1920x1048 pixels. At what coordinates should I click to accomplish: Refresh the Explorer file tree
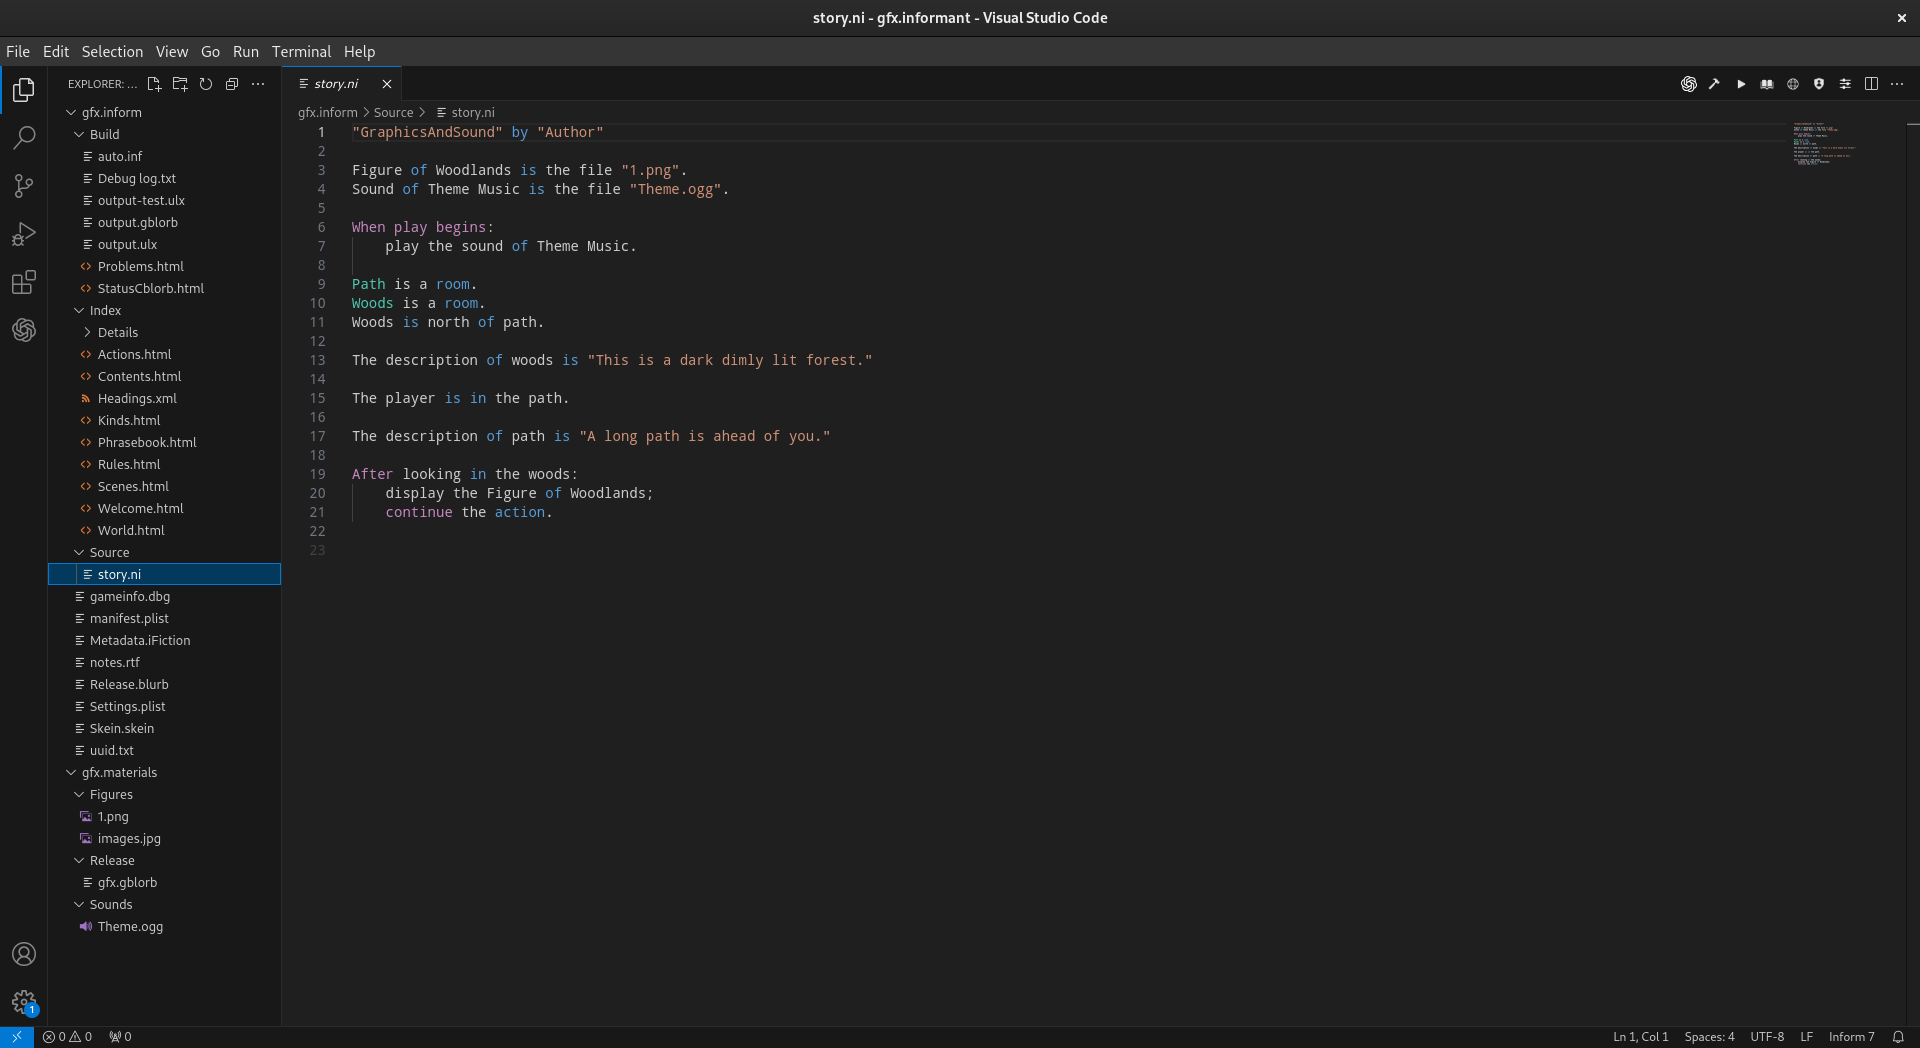(x=206, y=84)
